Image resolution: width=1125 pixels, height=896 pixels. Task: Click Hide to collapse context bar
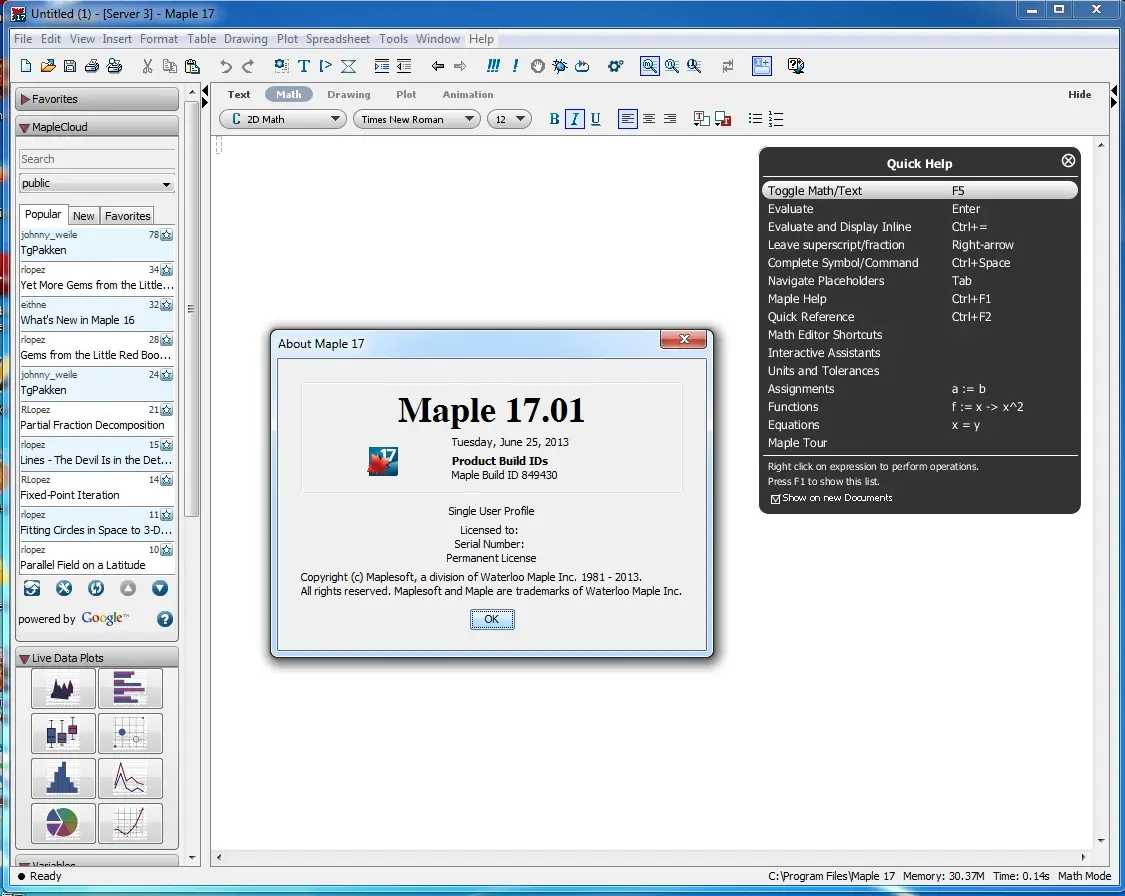pyautogui.click(x=1079, y=94)
